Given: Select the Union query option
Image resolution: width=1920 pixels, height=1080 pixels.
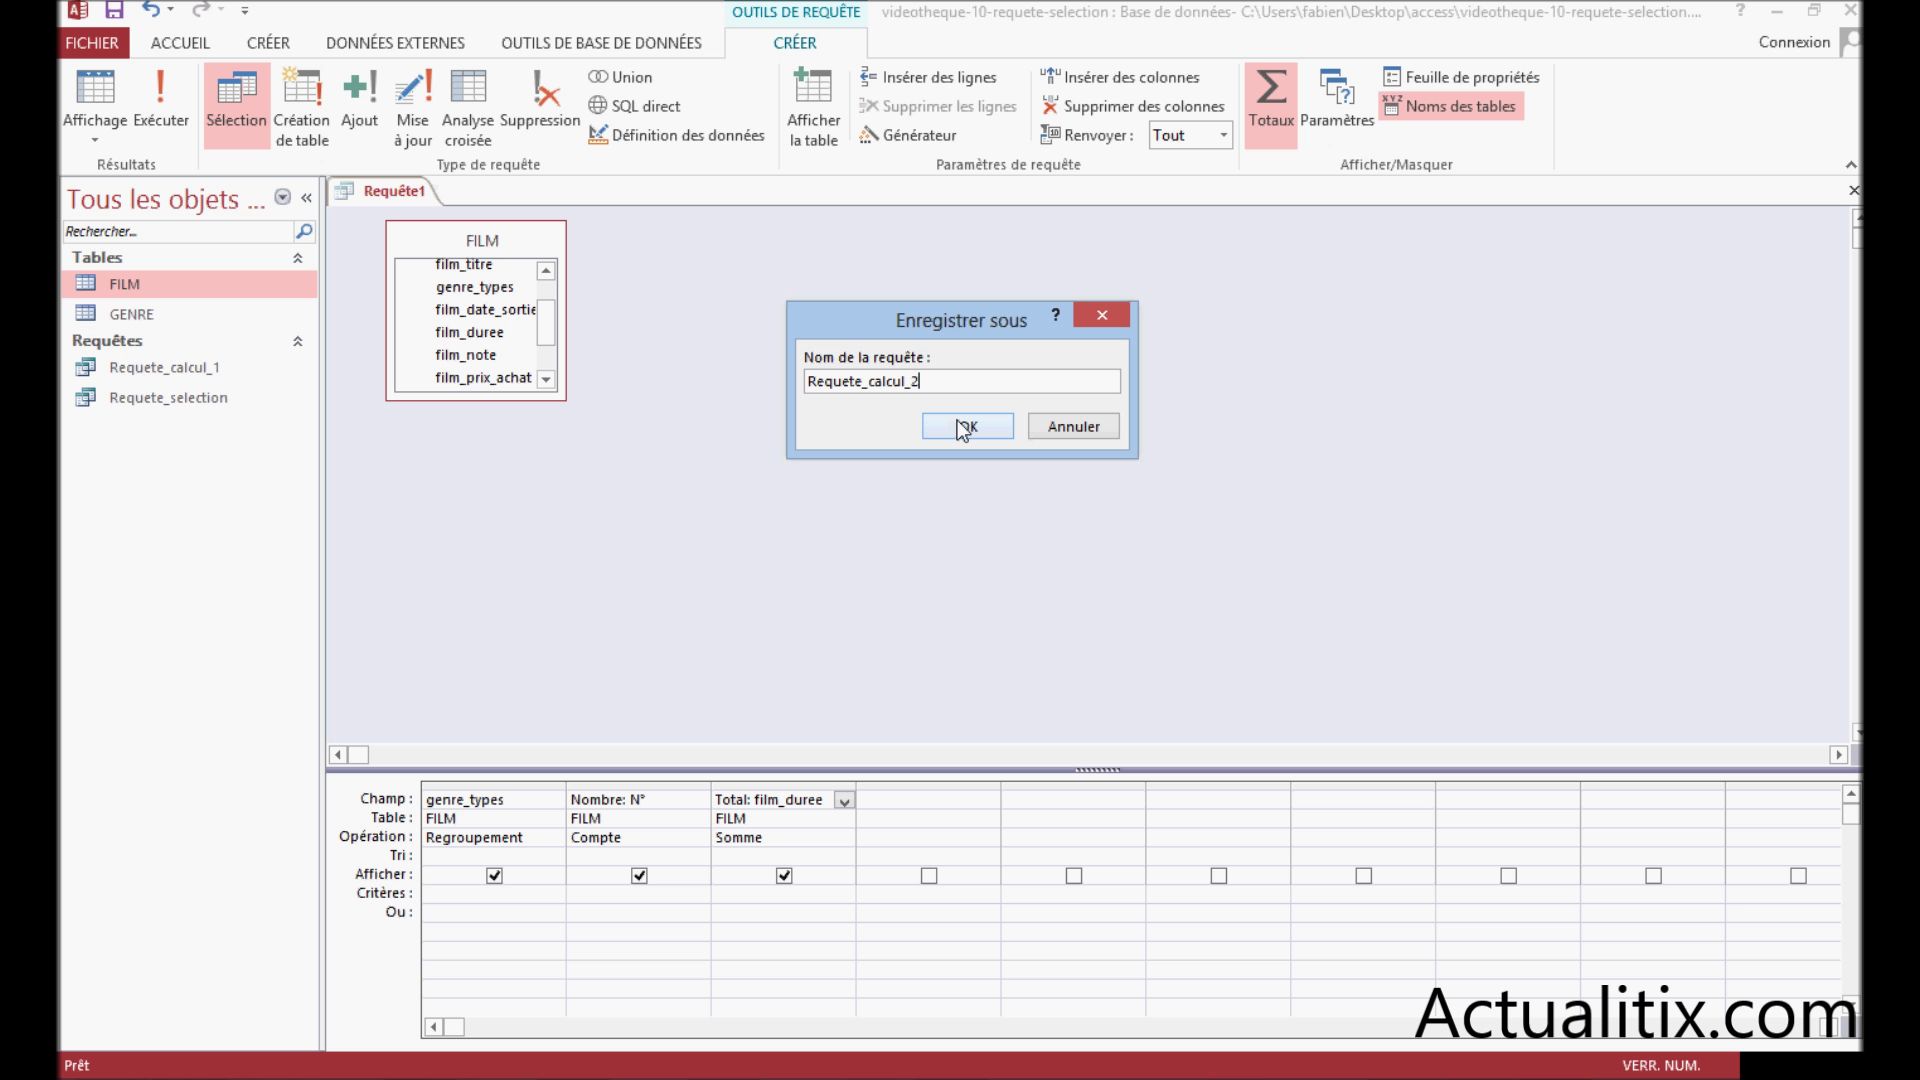Looking at the screenshot, I should pyautogui.click(x=620, y=77).
